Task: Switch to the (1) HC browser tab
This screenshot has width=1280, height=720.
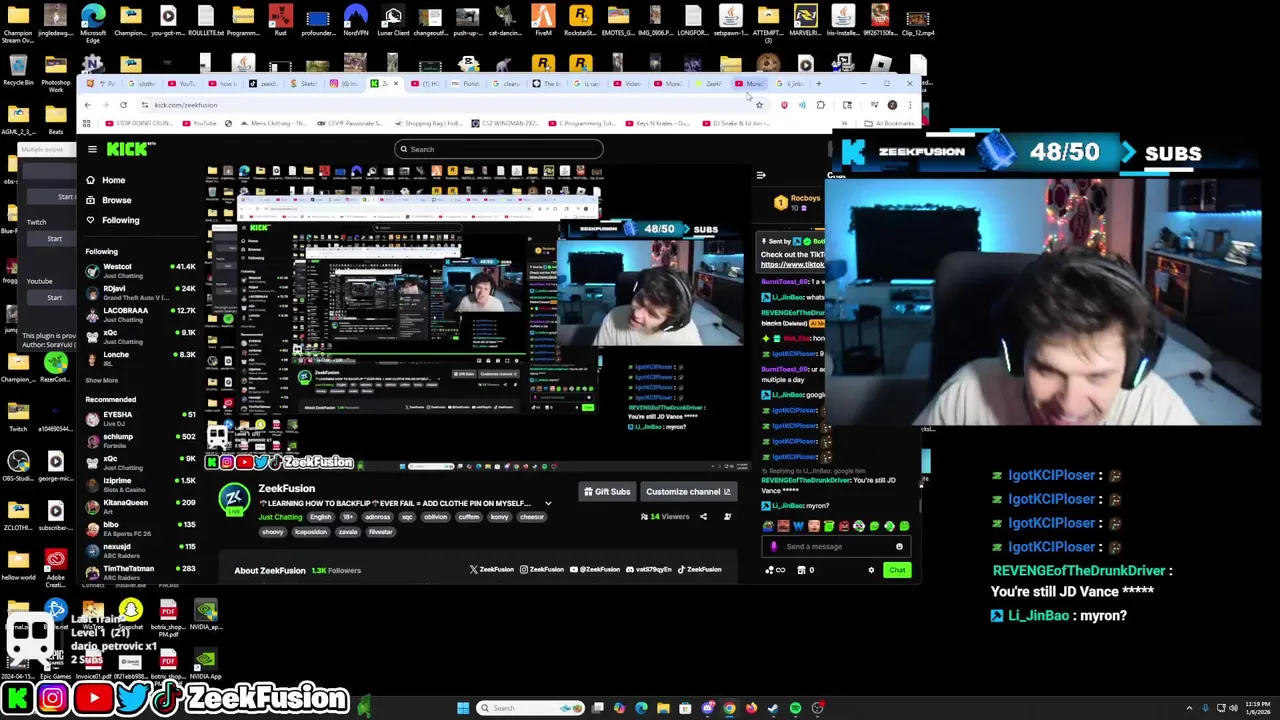Action: [x=427, y=84]
